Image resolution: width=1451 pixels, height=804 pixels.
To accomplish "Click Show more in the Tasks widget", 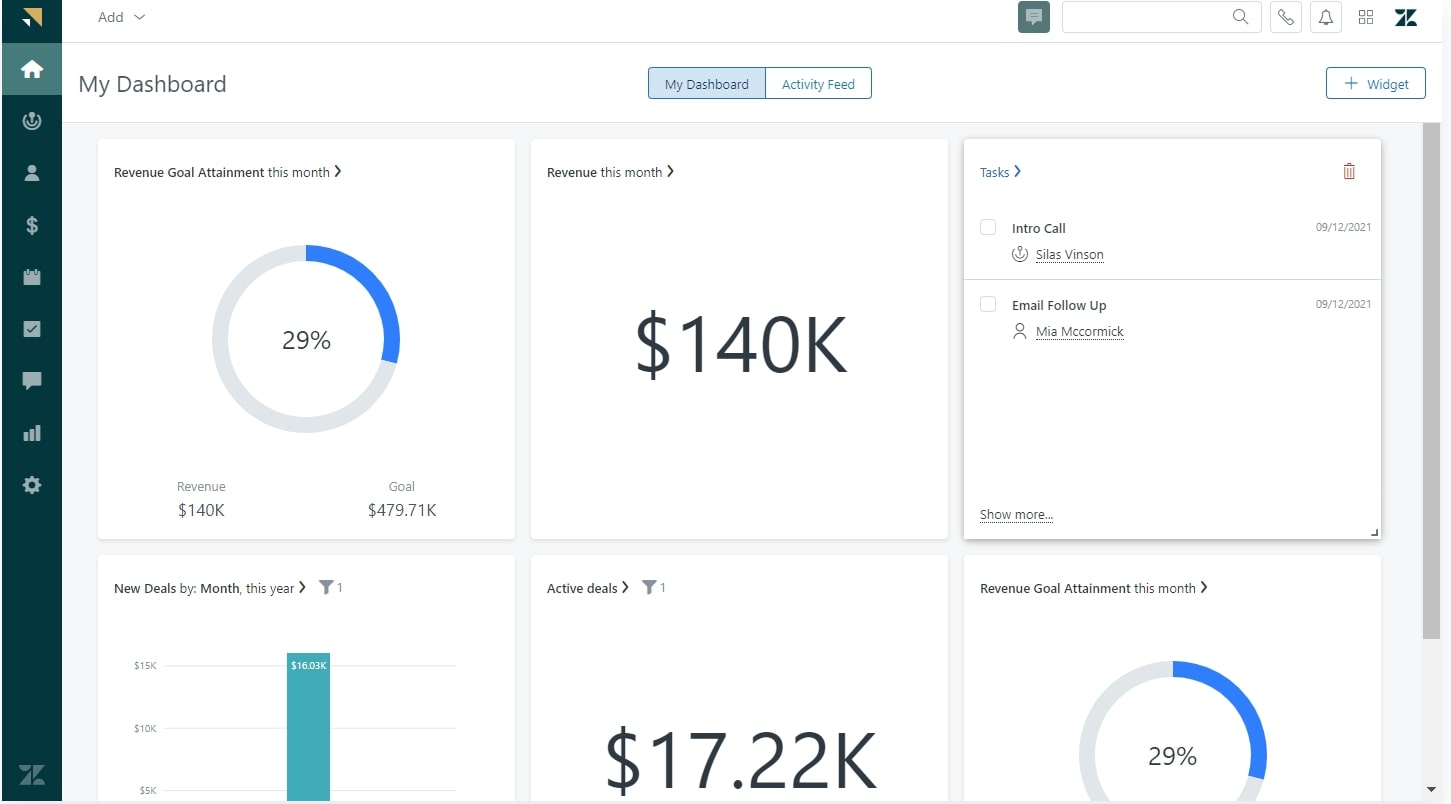I will 1015,514.
